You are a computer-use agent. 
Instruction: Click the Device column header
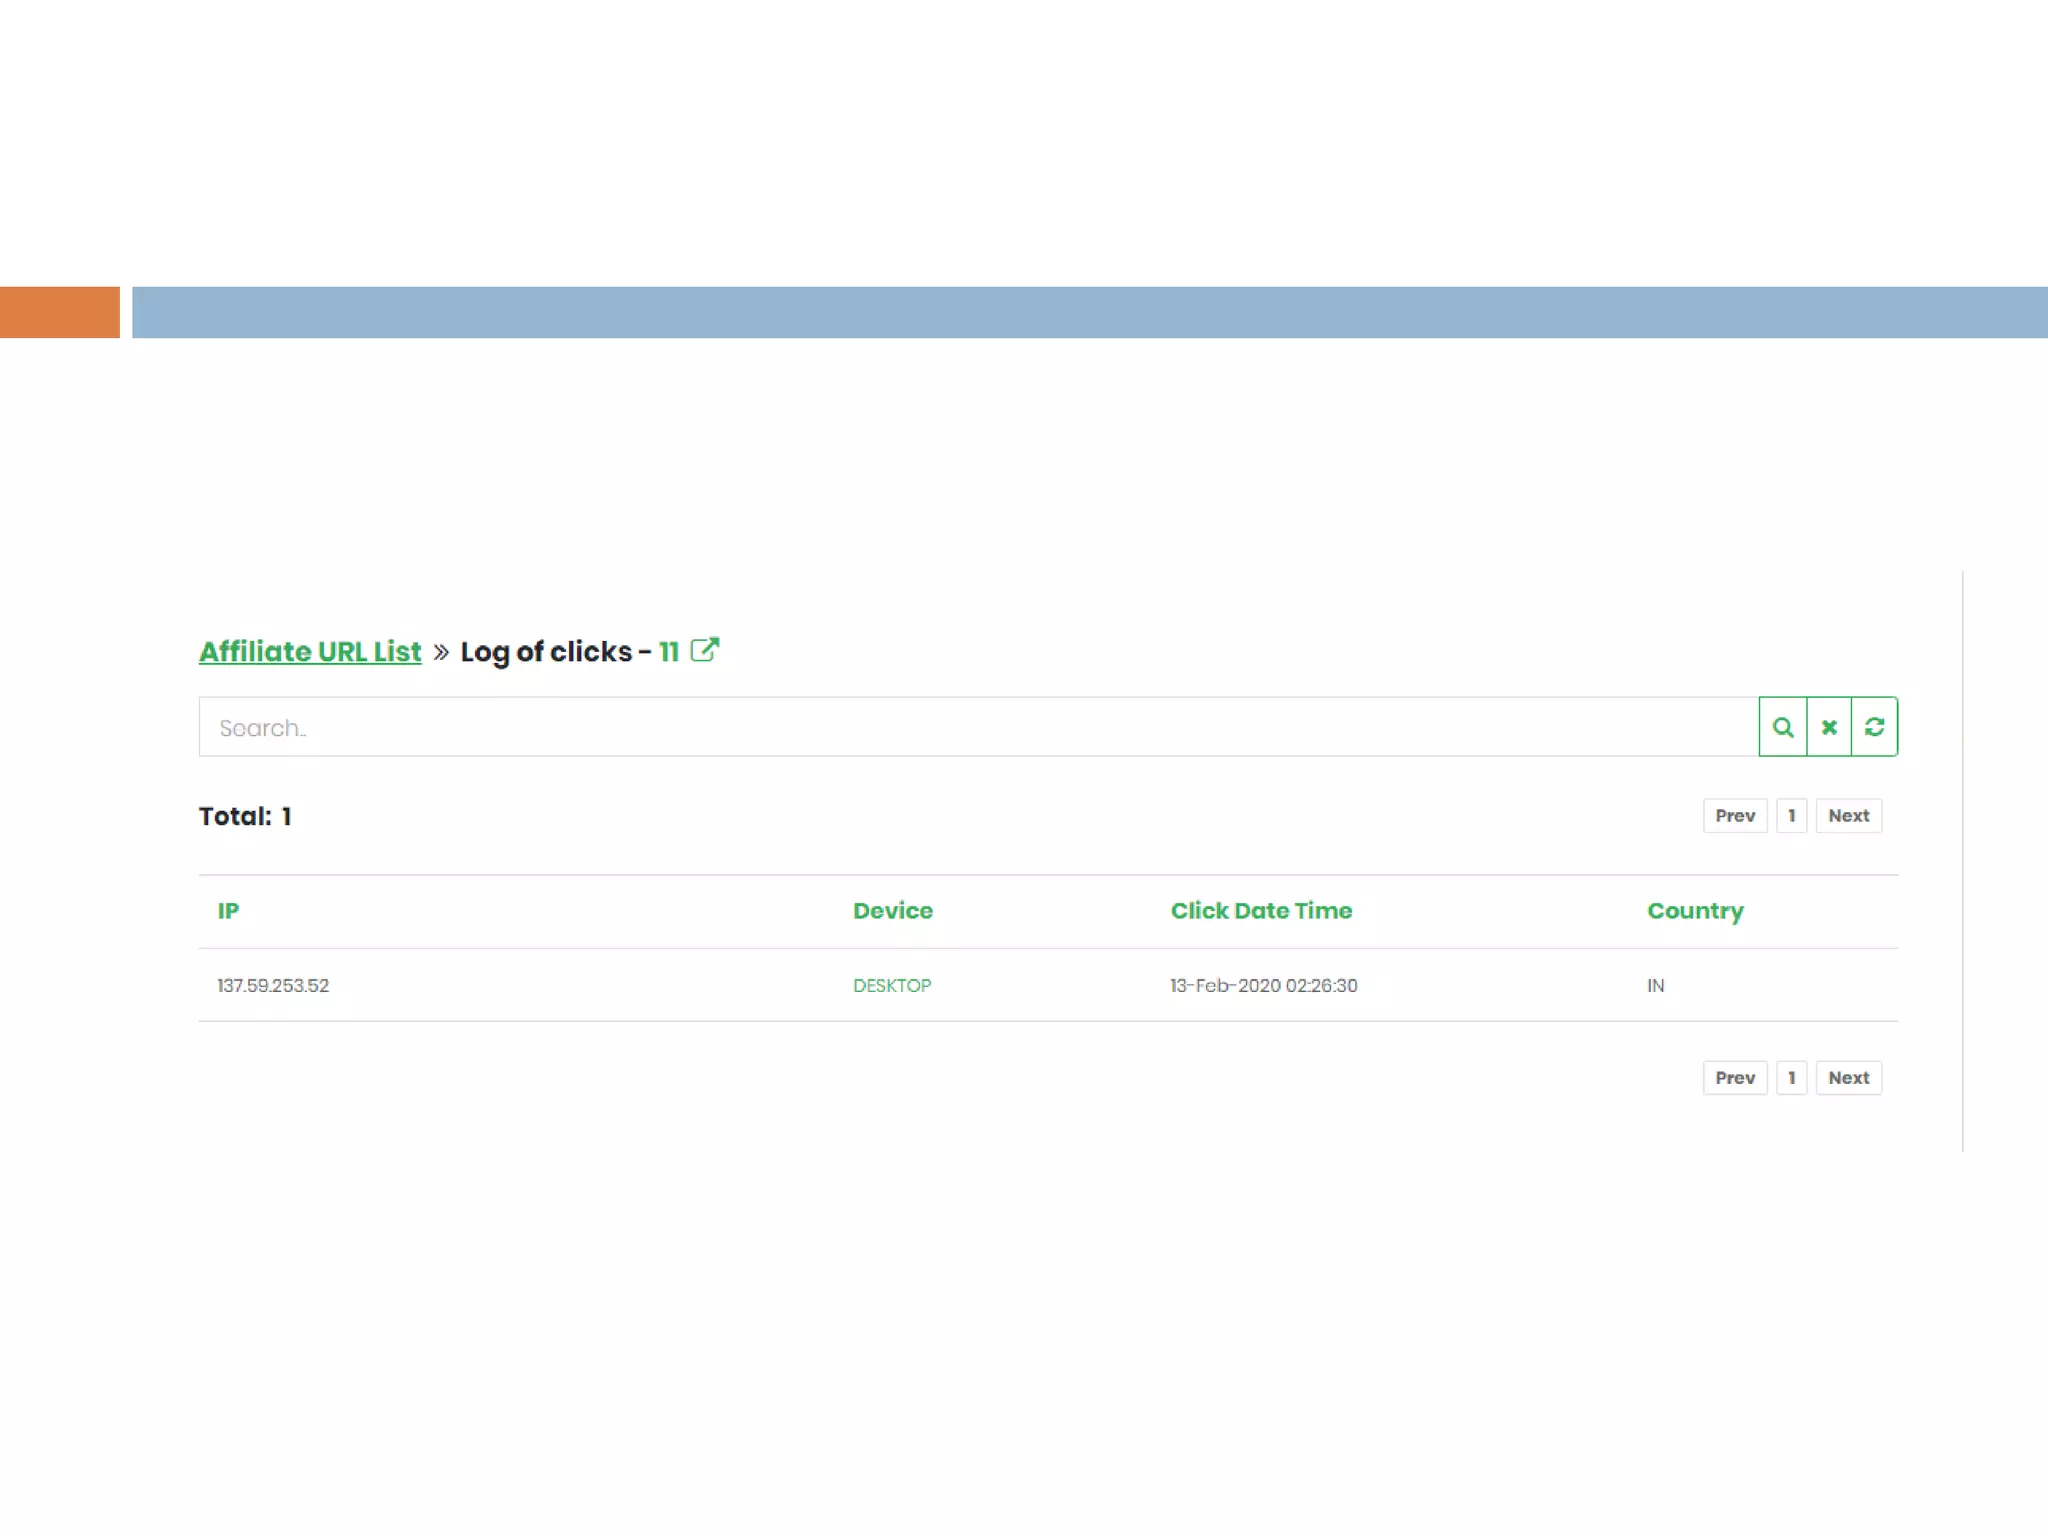point(892,911)
